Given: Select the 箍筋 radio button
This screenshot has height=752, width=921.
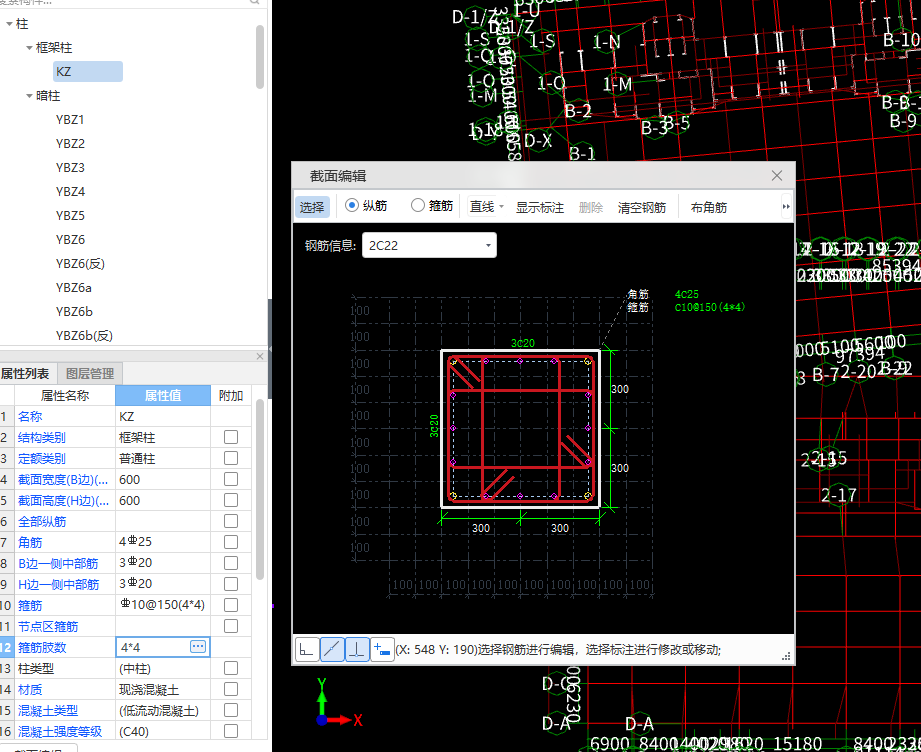Looking at the screenshot, I should [x=418, y=205].
